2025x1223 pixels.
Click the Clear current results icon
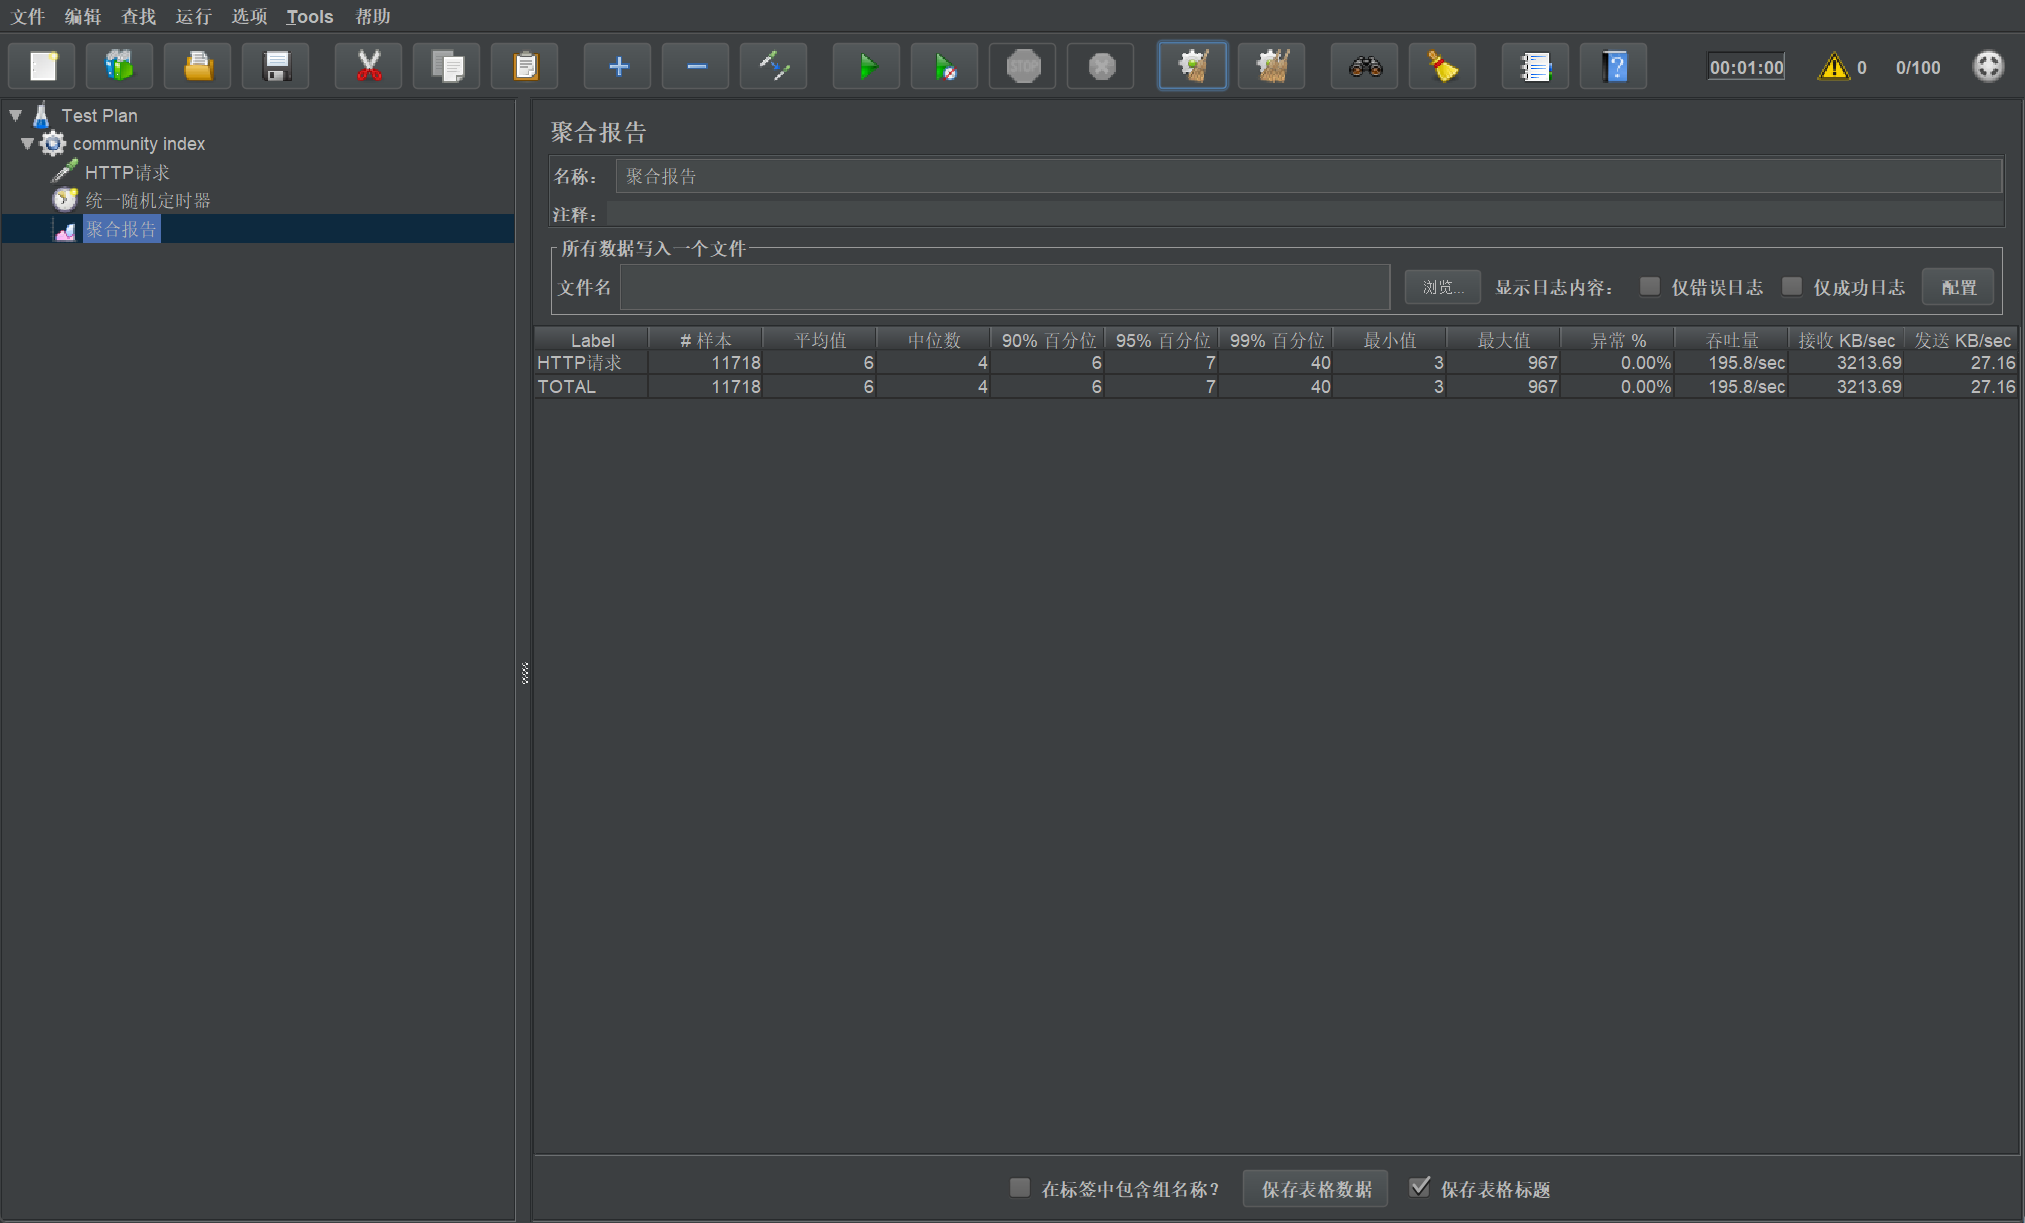tap(1193, 67)
